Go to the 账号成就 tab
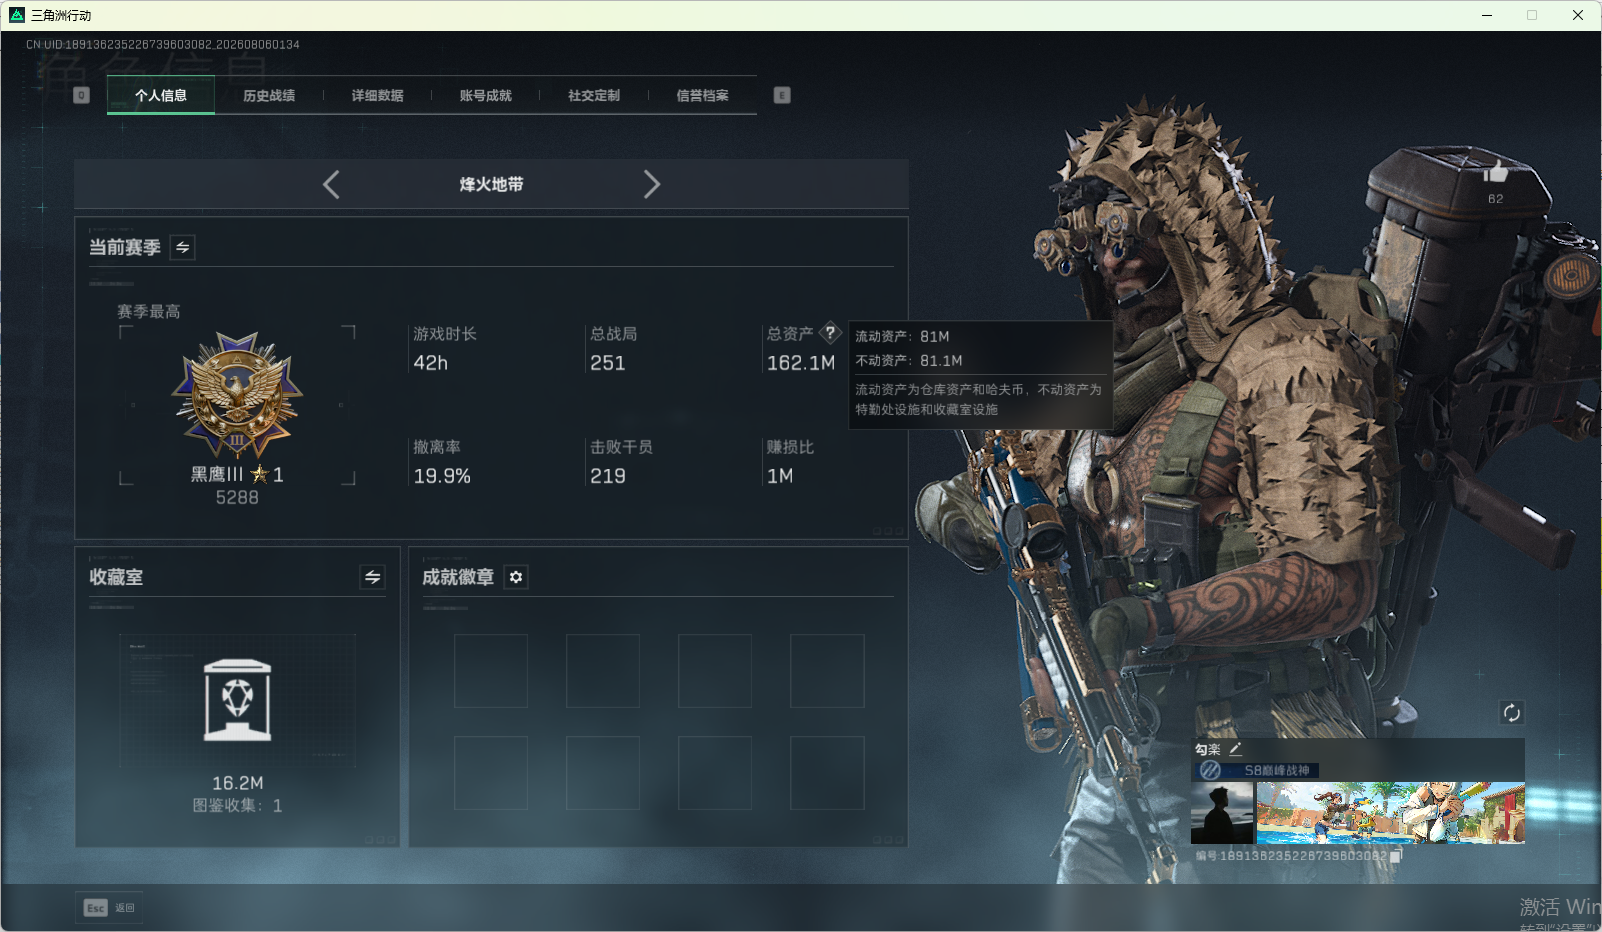This screenshot has height=932, width=1602. pos(486,96)
